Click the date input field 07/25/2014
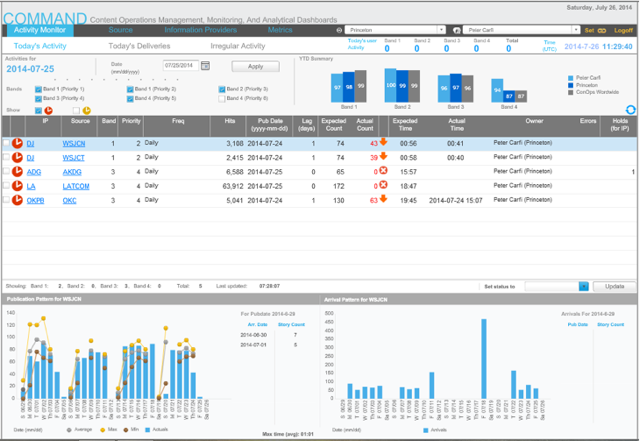This screenshot has height=441, width=640. [x=180, y=65]
